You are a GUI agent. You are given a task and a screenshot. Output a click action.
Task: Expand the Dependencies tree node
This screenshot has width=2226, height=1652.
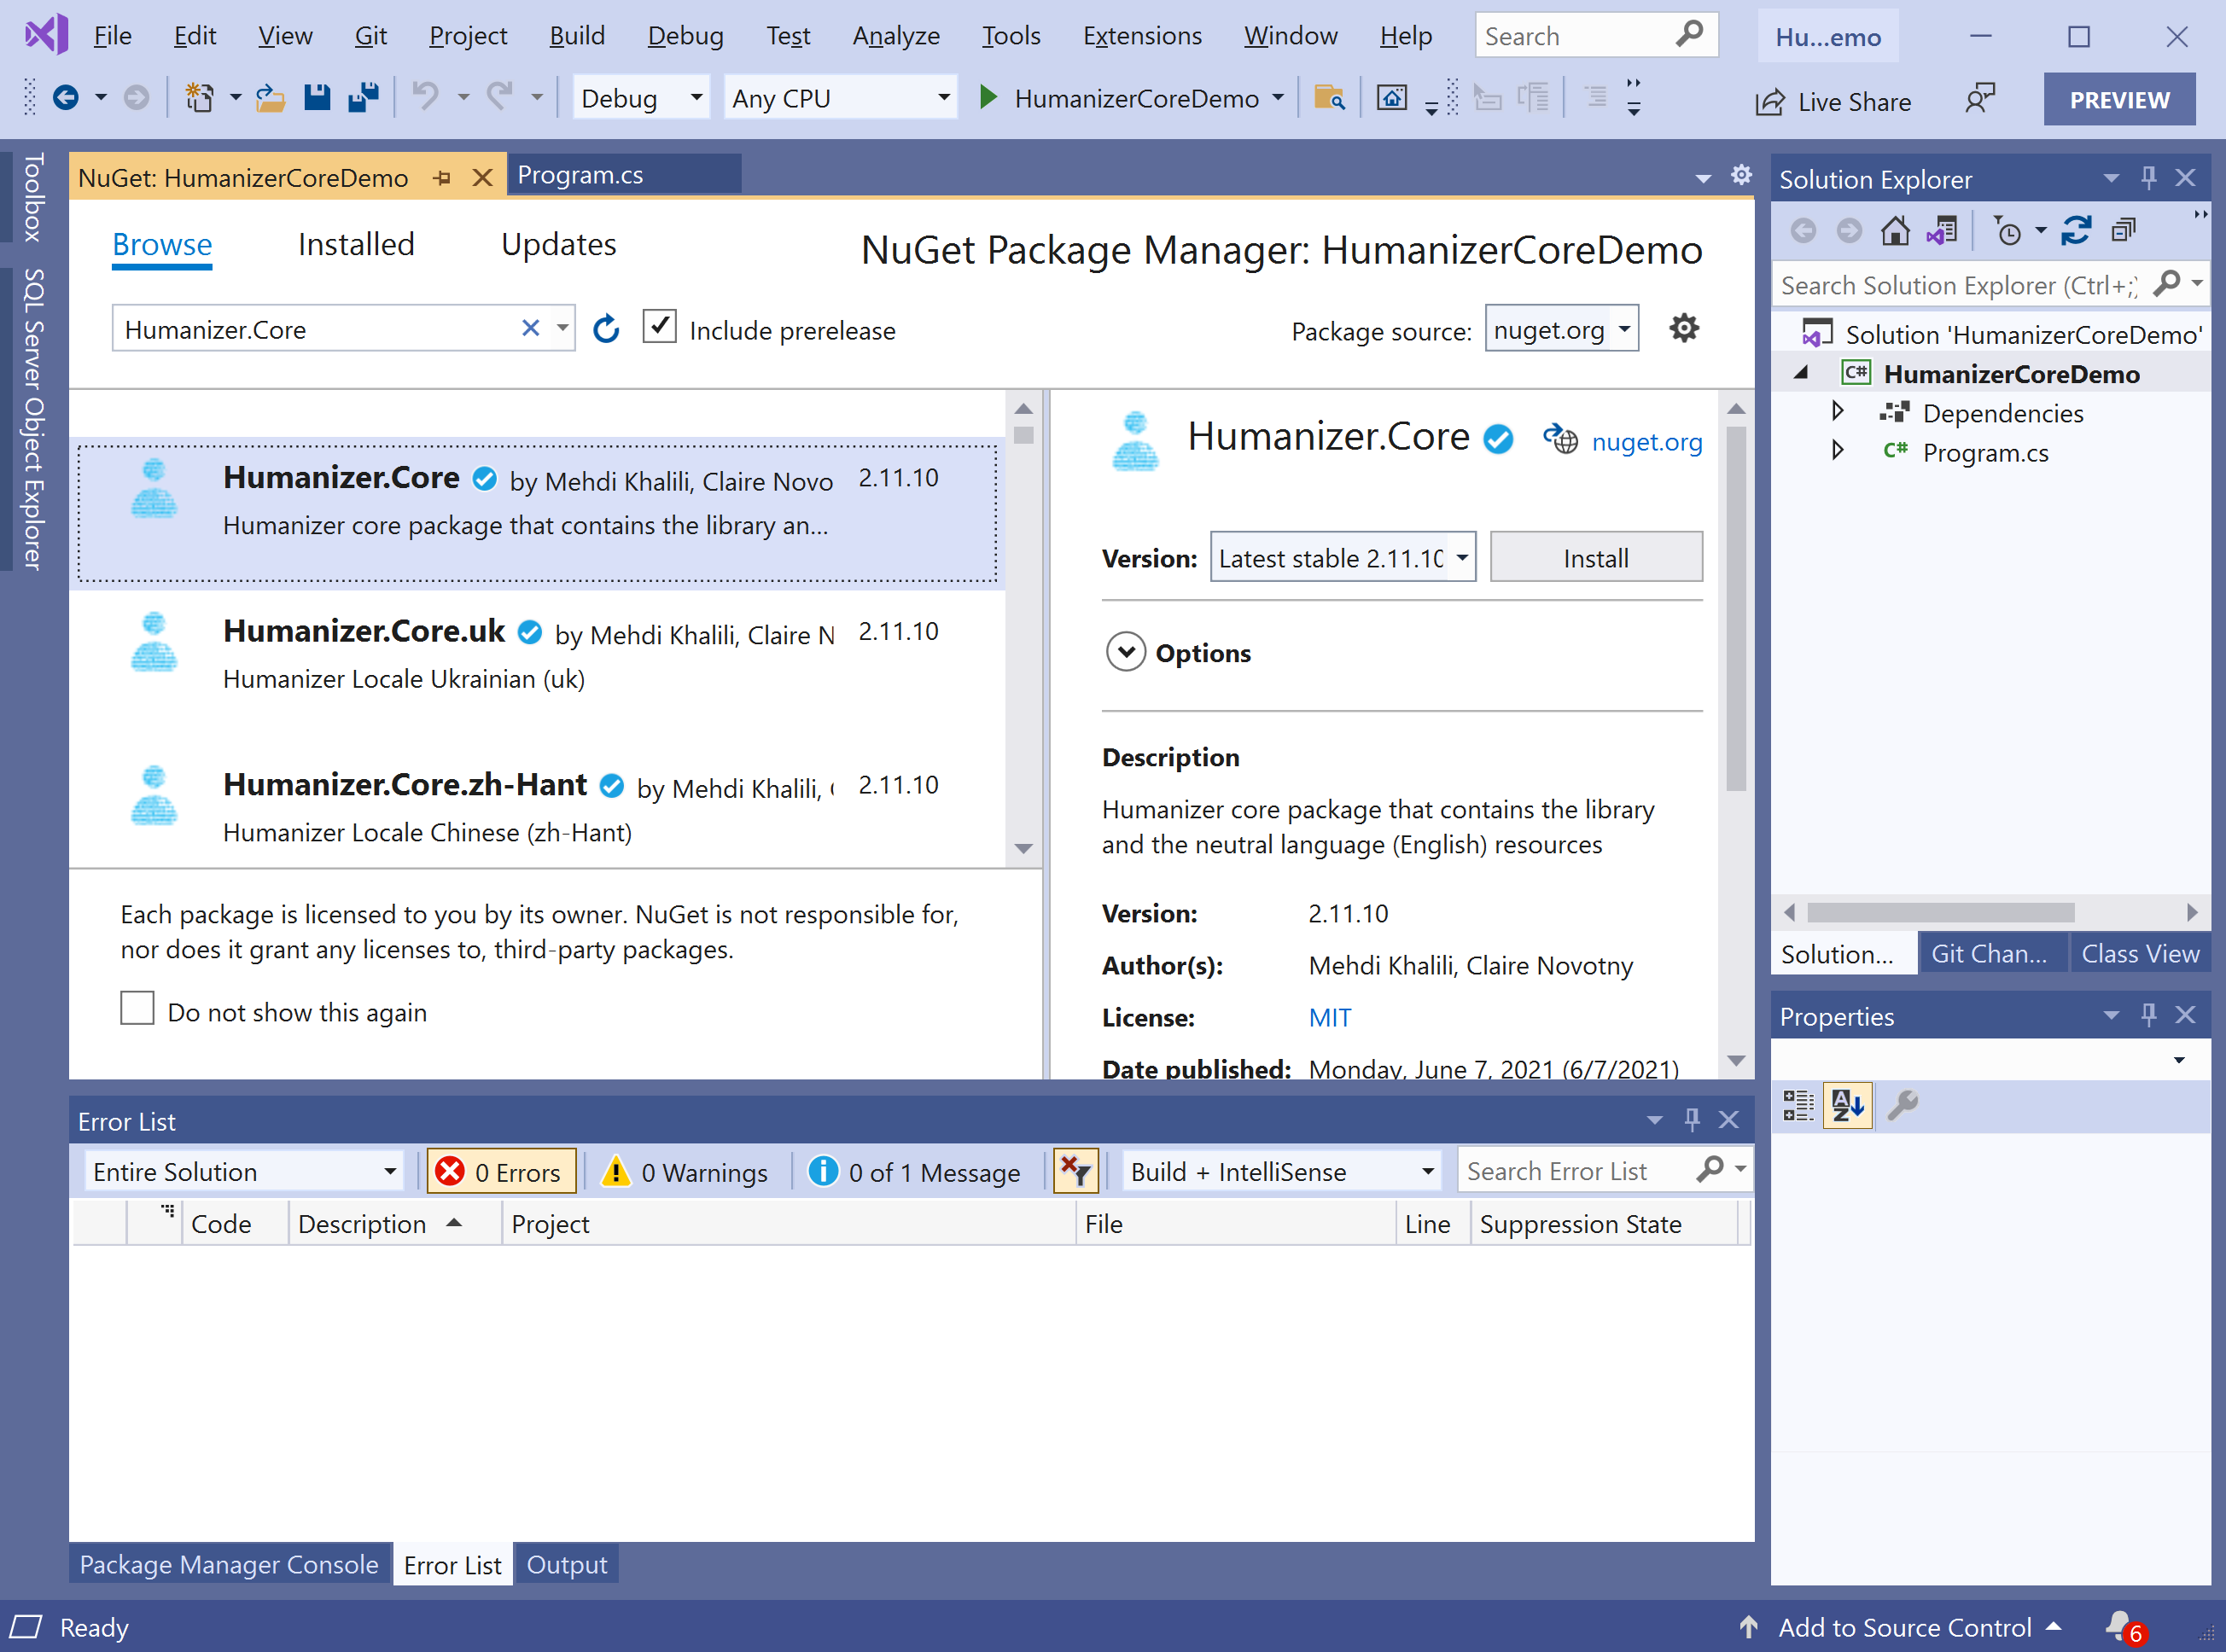1837,412
